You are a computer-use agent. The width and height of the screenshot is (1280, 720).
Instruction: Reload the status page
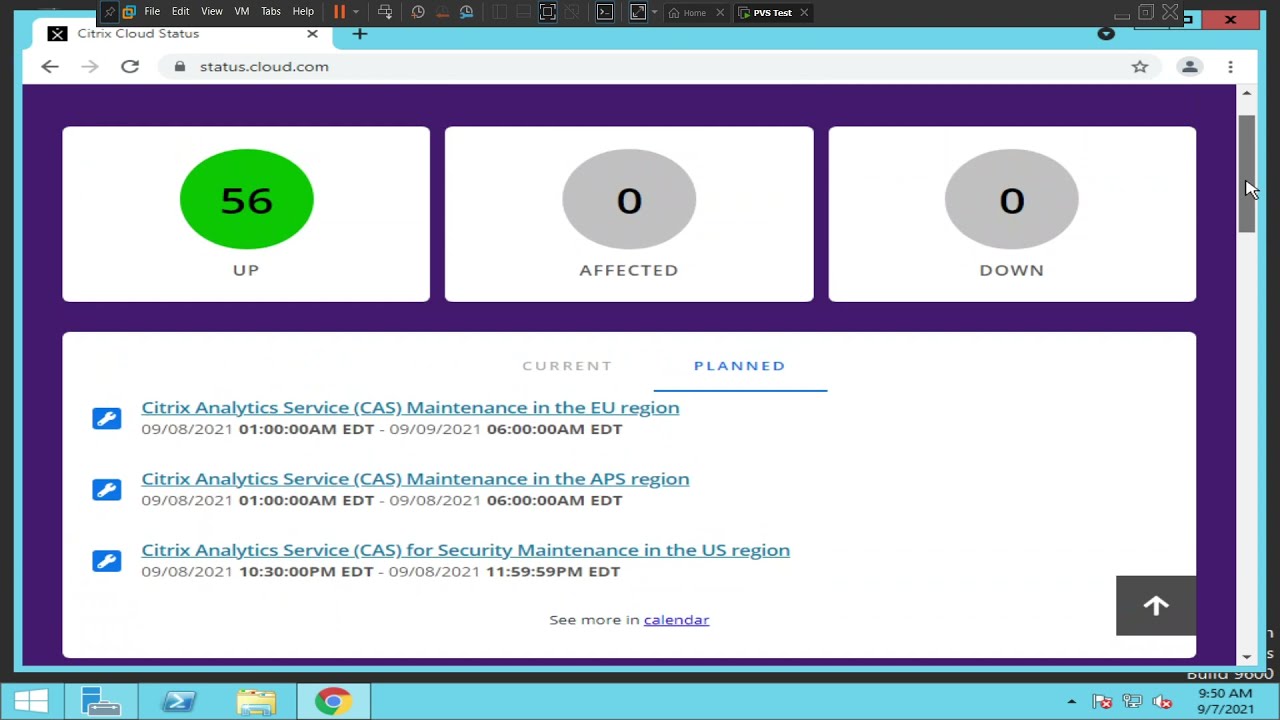tap(130, 66)
